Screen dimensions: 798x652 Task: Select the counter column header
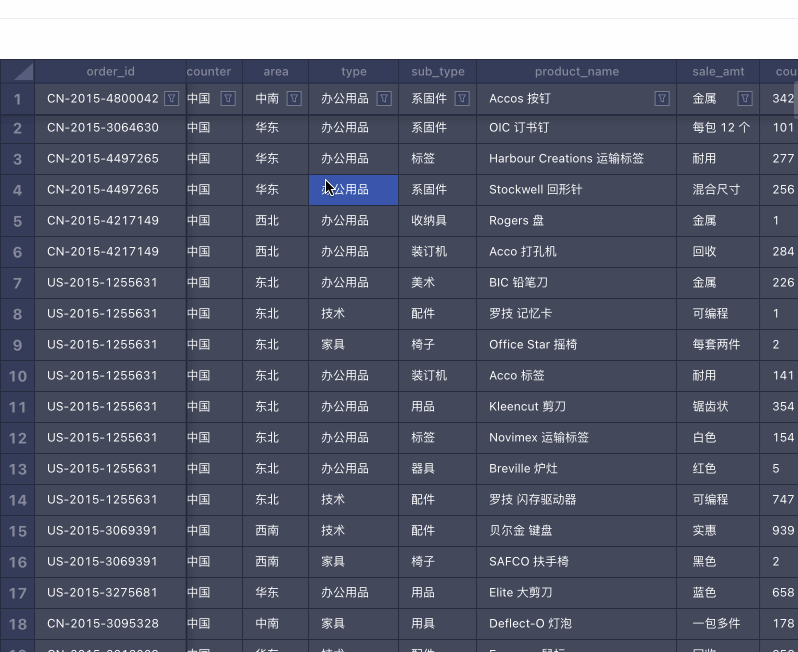click(214, 72)
